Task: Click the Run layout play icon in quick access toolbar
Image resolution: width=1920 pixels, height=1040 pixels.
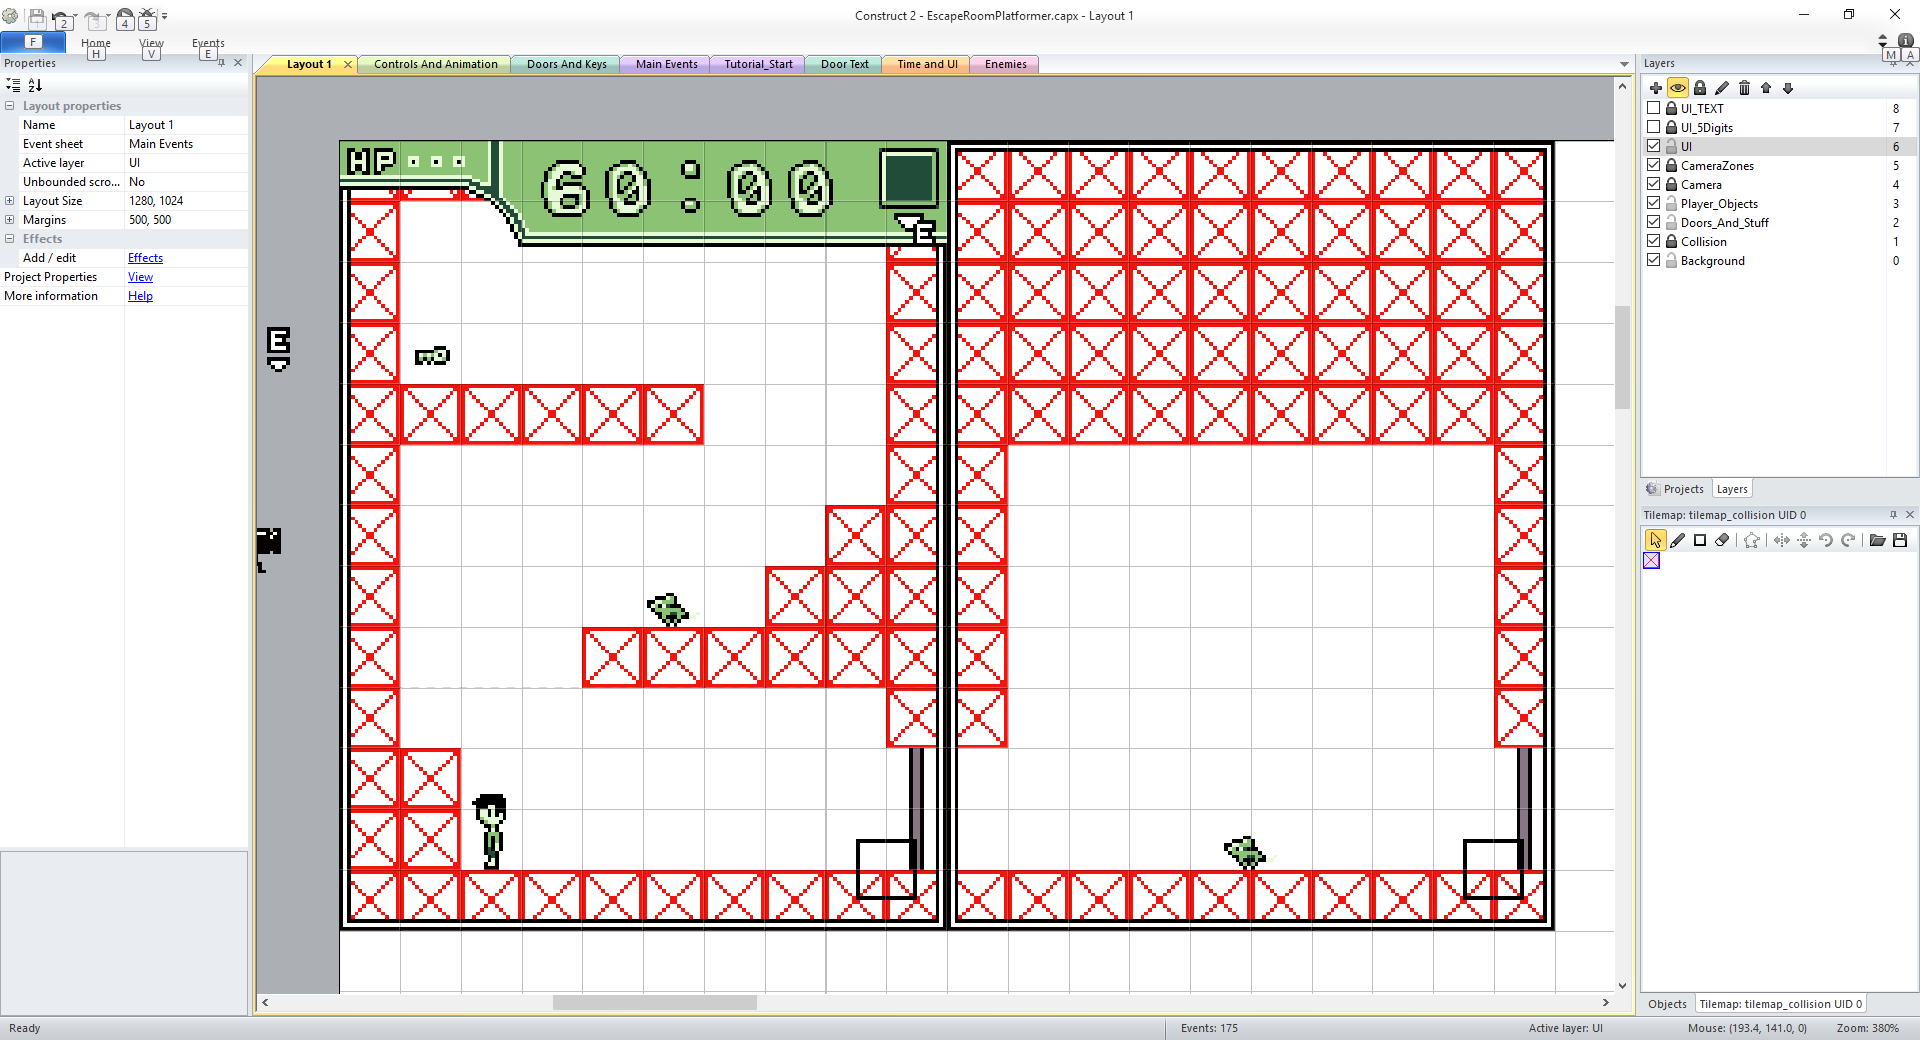Action: click(125, 15)
